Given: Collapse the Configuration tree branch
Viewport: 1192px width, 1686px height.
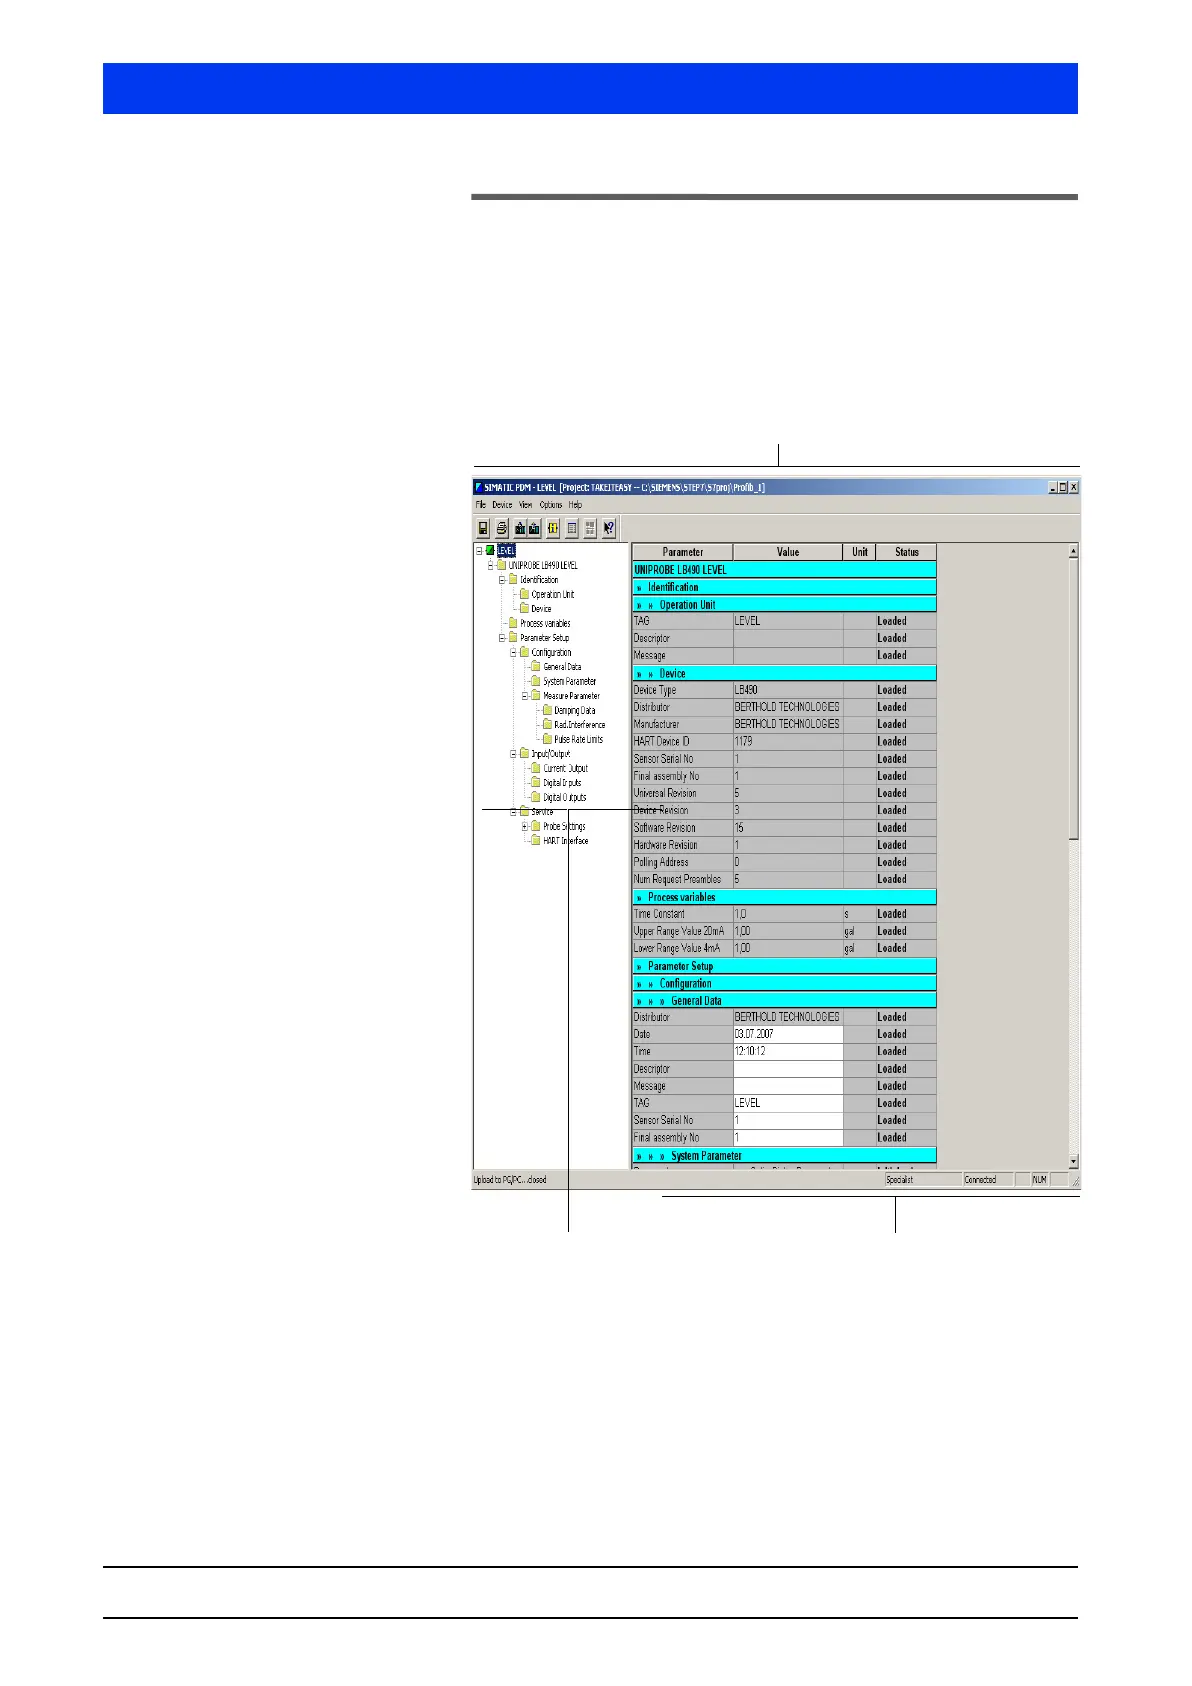Looking at the screenshot, I should tap(513, 652).
